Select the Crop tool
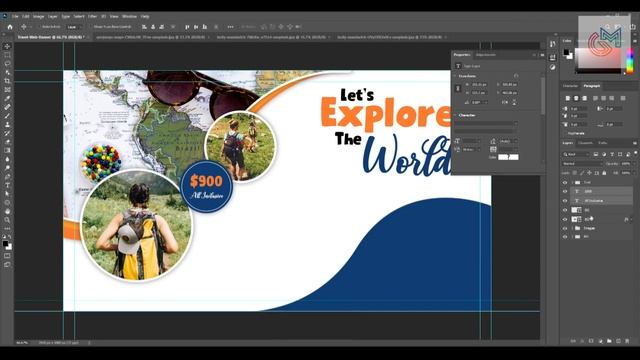 tap(7, 81)
